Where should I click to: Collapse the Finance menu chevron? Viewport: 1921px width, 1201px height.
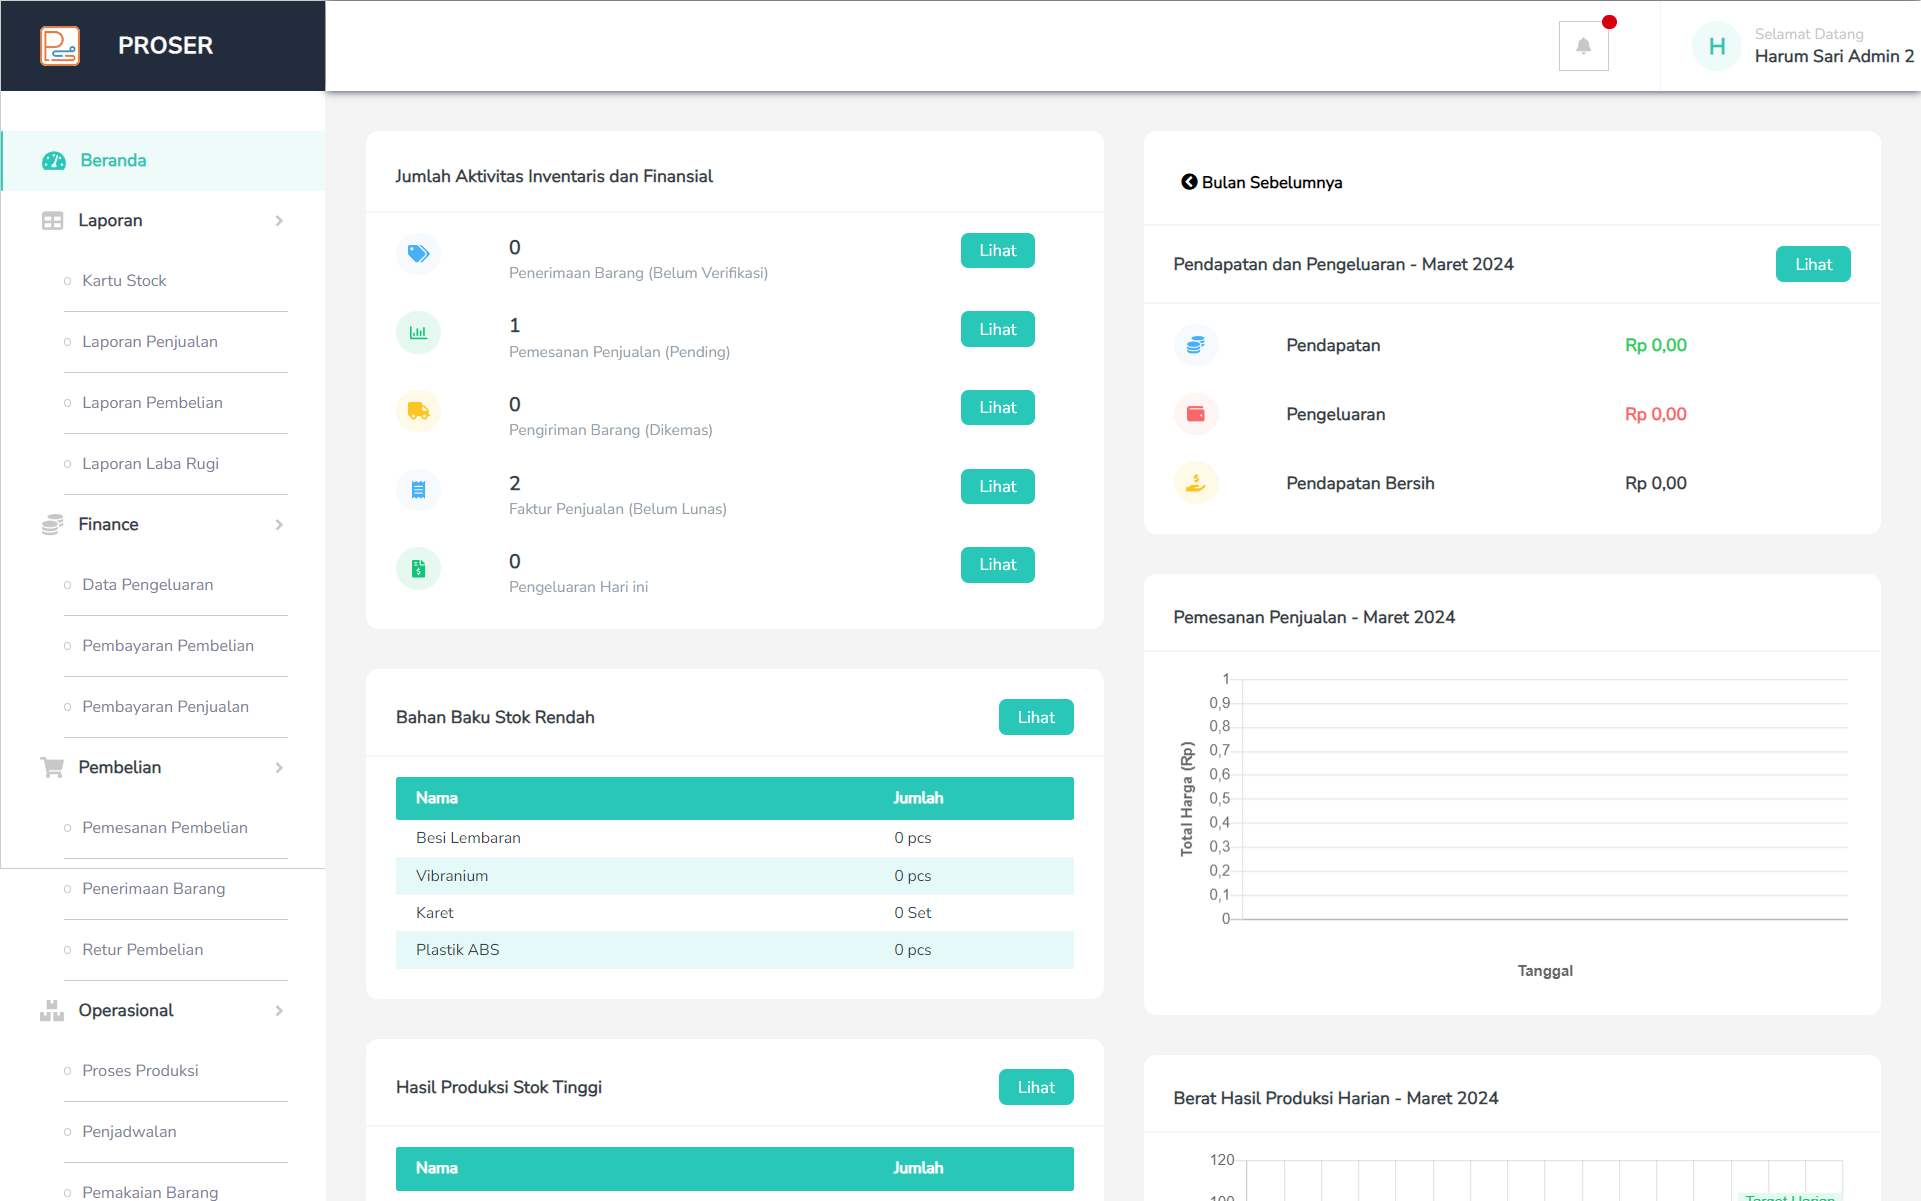point(279,525)
